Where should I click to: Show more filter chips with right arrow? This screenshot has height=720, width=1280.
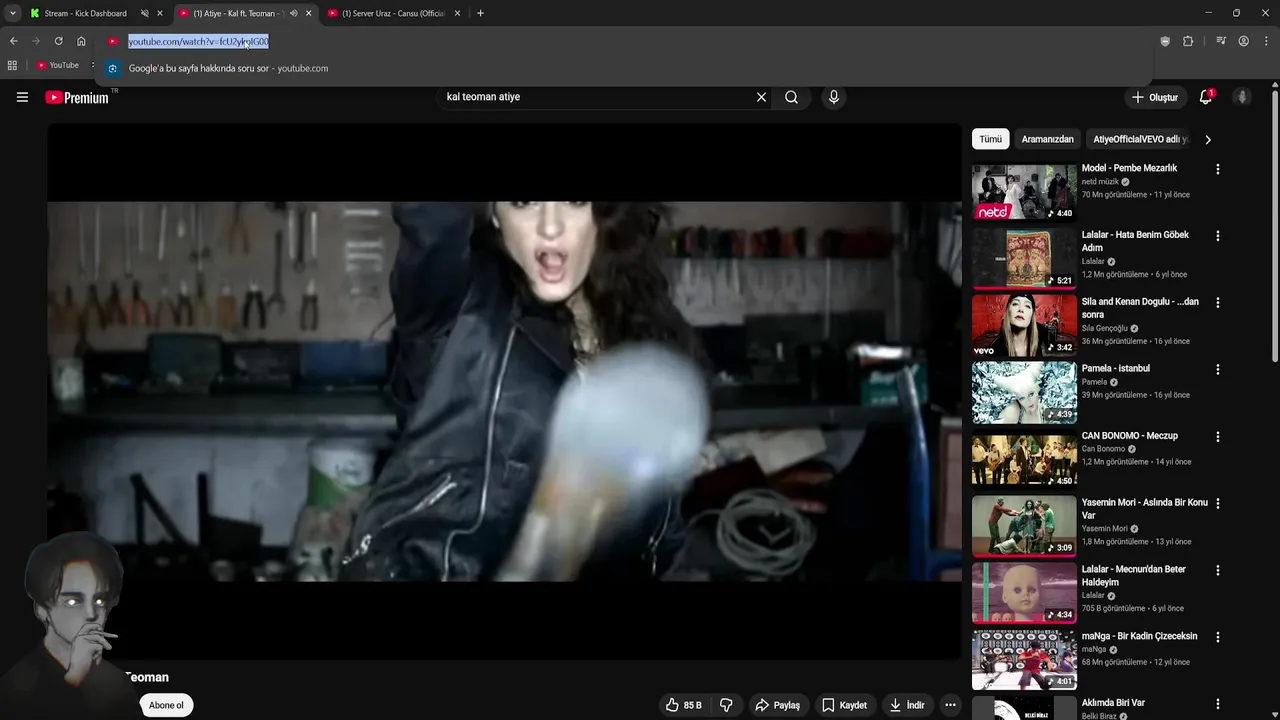(1207, 139)
